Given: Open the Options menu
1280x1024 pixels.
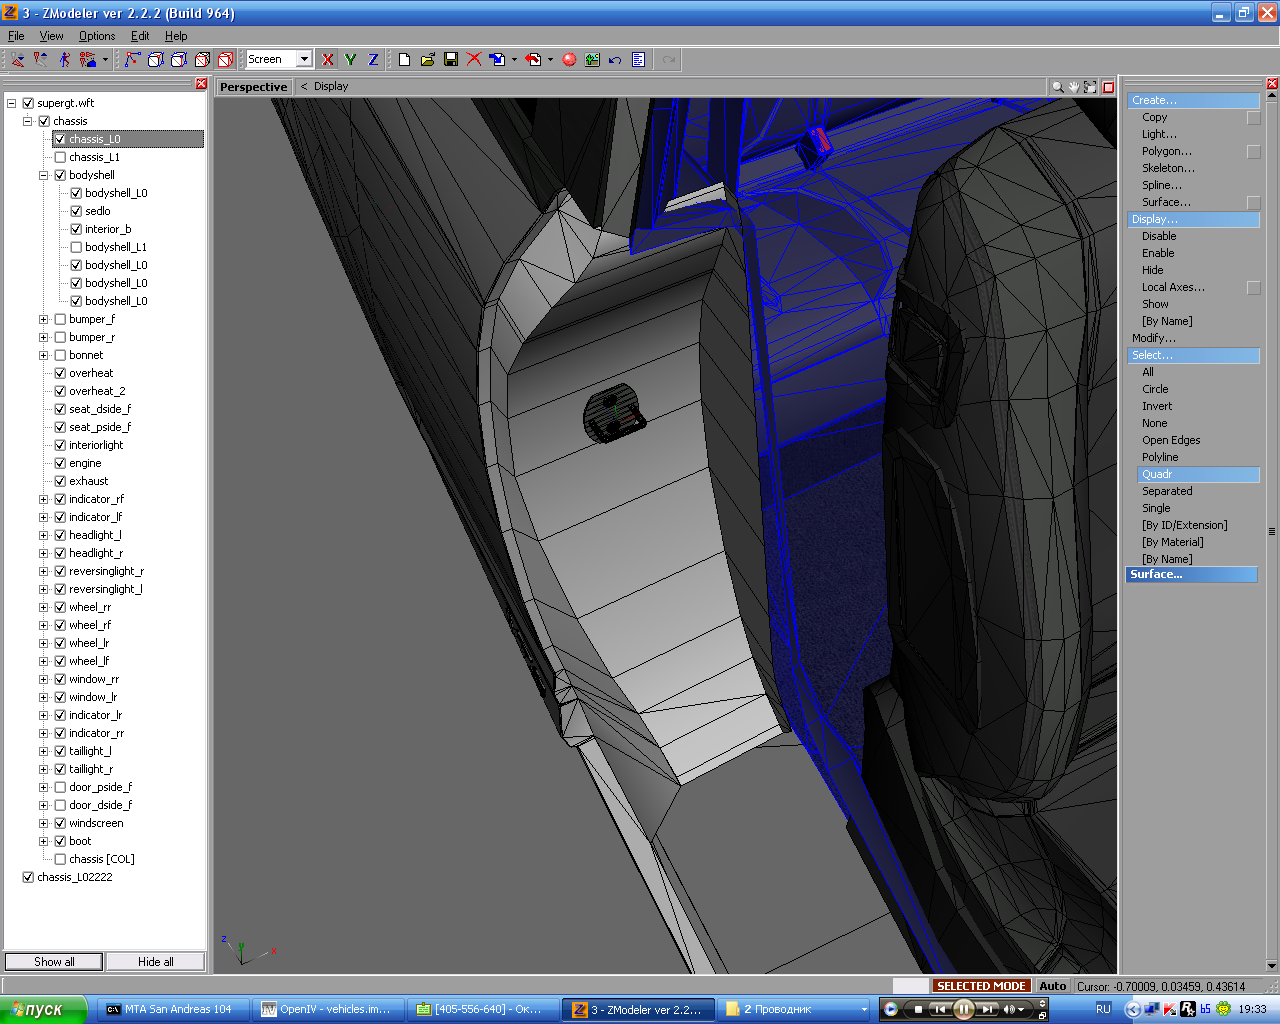Looking at the screenshot, I should tap(97, 36).
